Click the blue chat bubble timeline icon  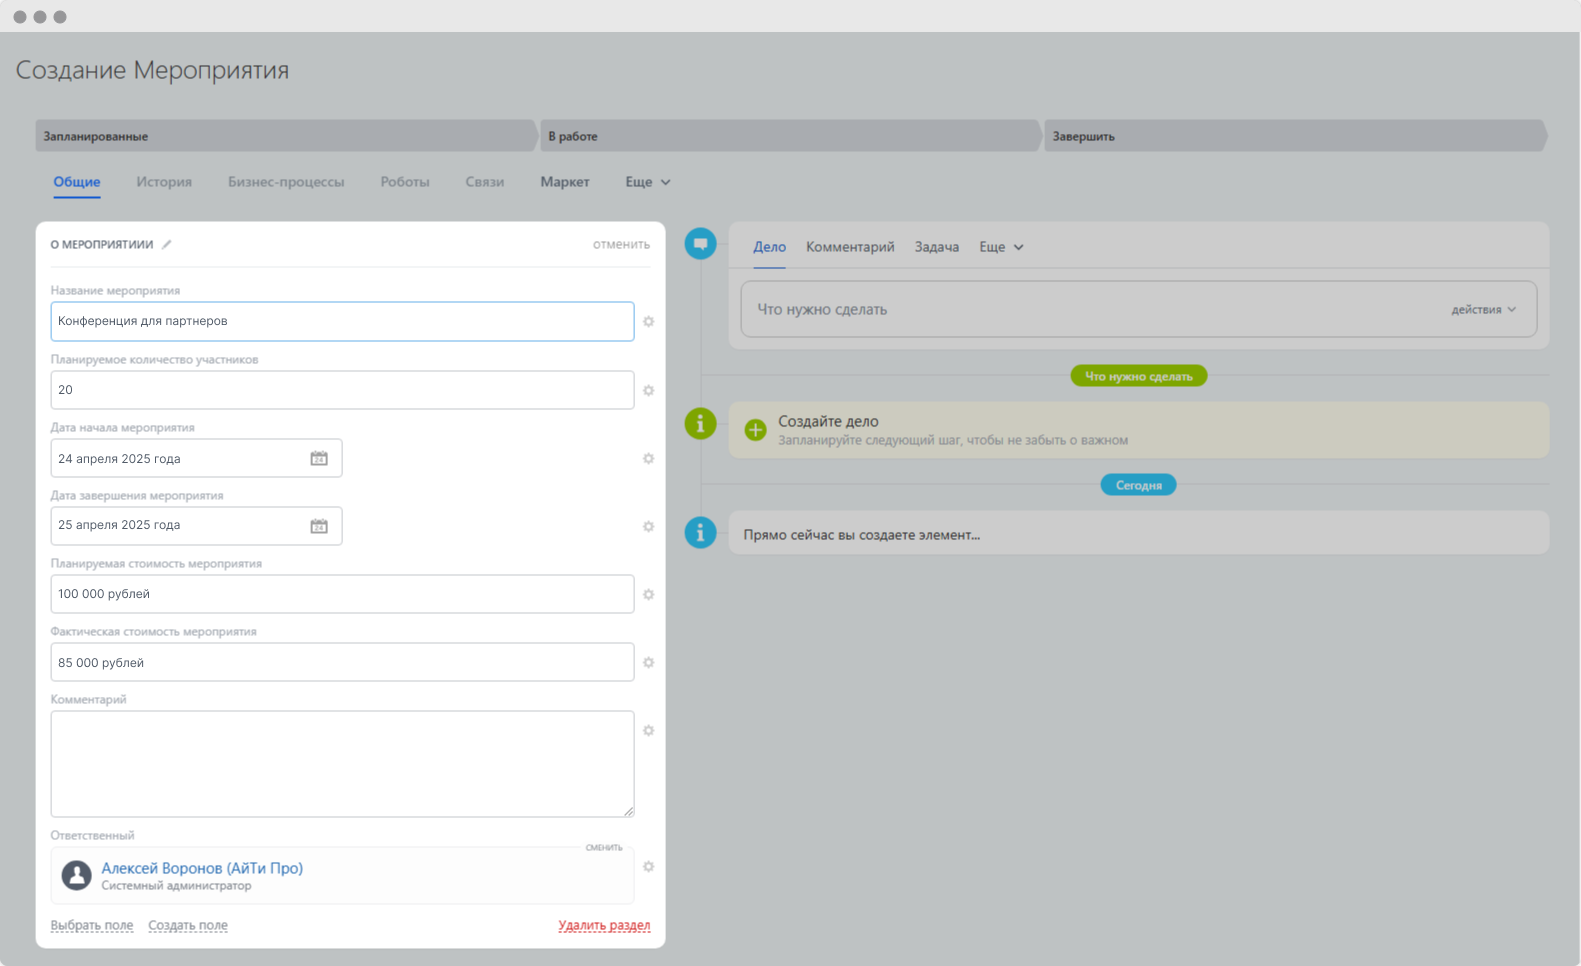tap(700, 243)
